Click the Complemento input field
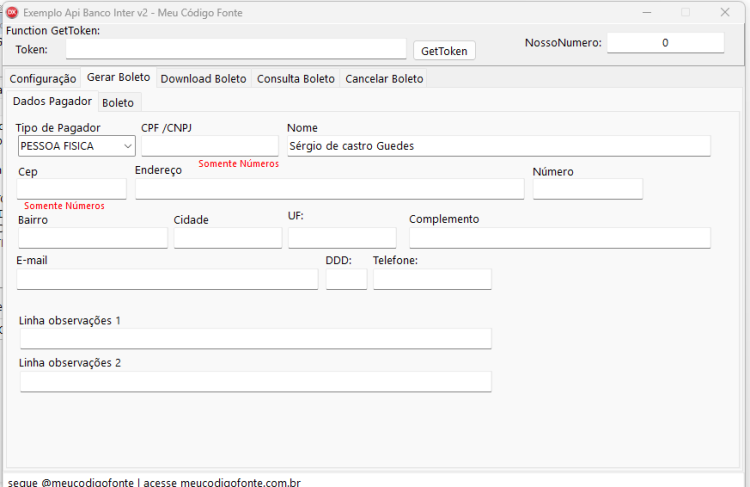Image resolution: width=750 pixels, height=487 pixels. pos(560,238)
